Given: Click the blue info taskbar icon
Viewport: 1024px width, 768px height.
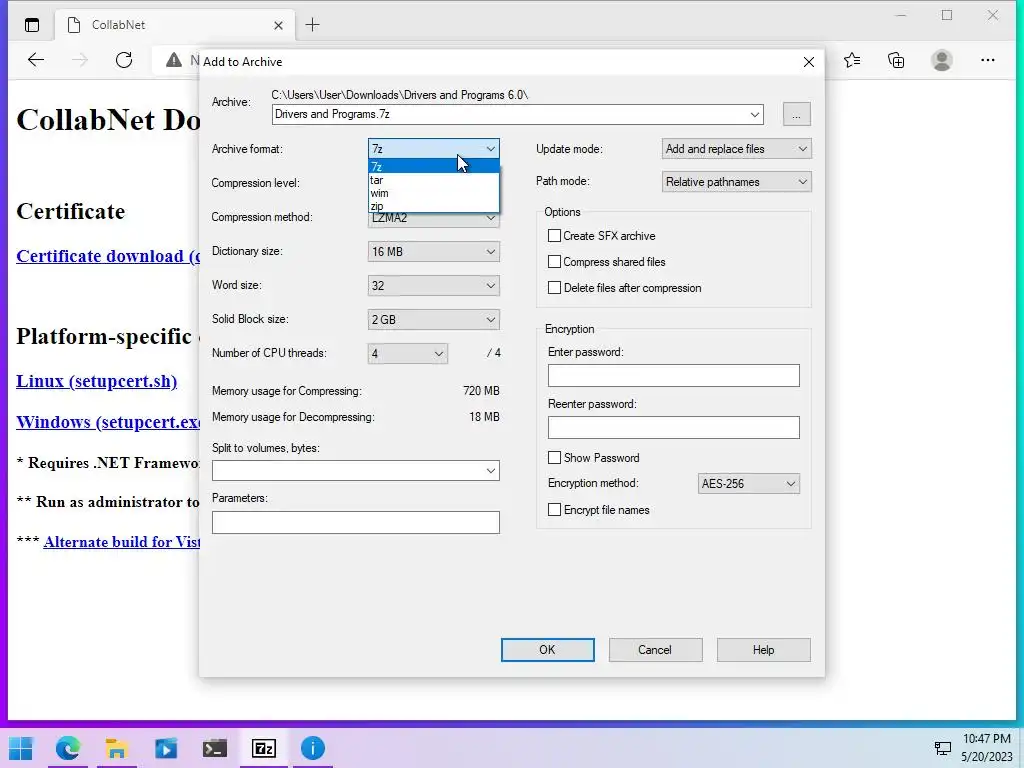Looking at the screenshot, I should click(313, 748).
